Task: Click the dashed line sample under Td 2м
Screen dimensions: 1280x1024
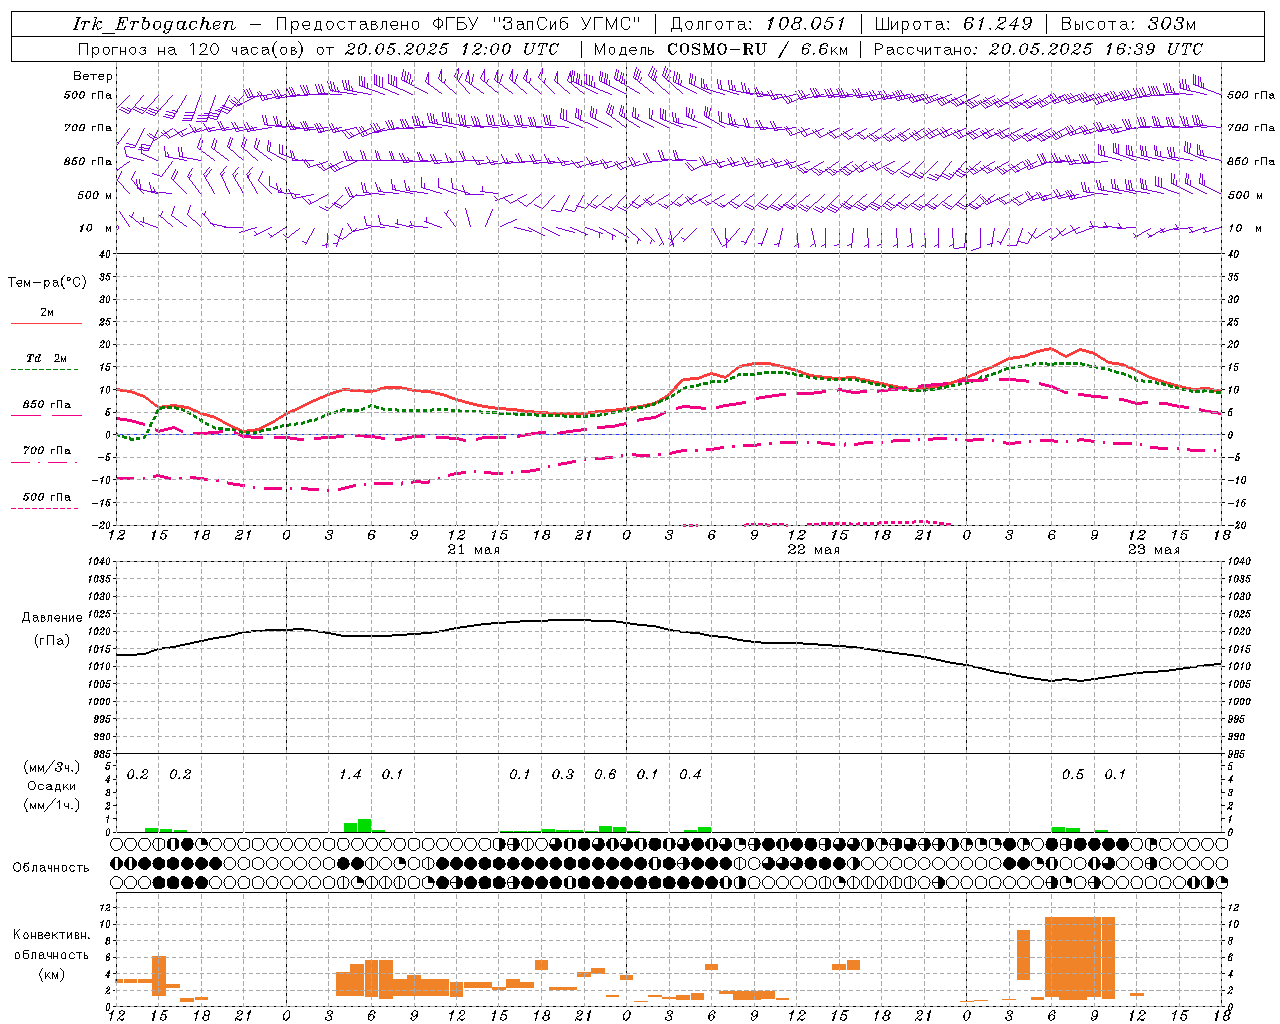Action: pyautogui.click(x=46, y=370)
